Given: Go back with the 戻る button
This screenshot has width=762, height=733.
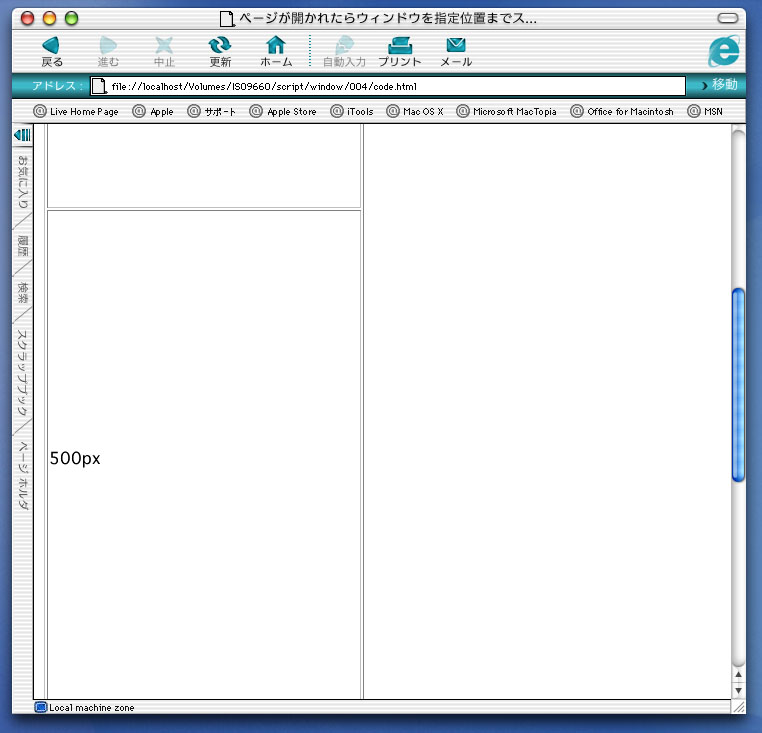Looking at the screenshot, I should [x=52, y=51].
